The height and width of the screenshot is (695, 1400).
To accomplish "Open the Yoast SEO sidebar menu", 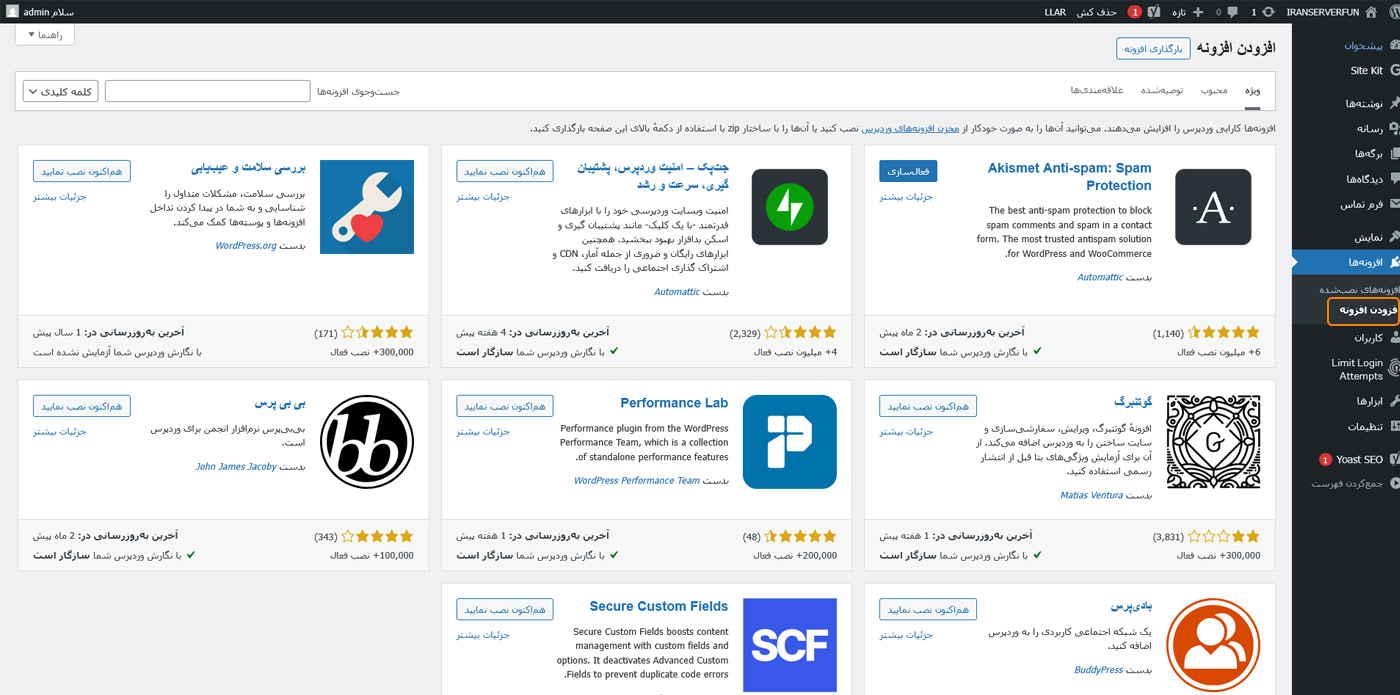I will tap(1358, 459).
